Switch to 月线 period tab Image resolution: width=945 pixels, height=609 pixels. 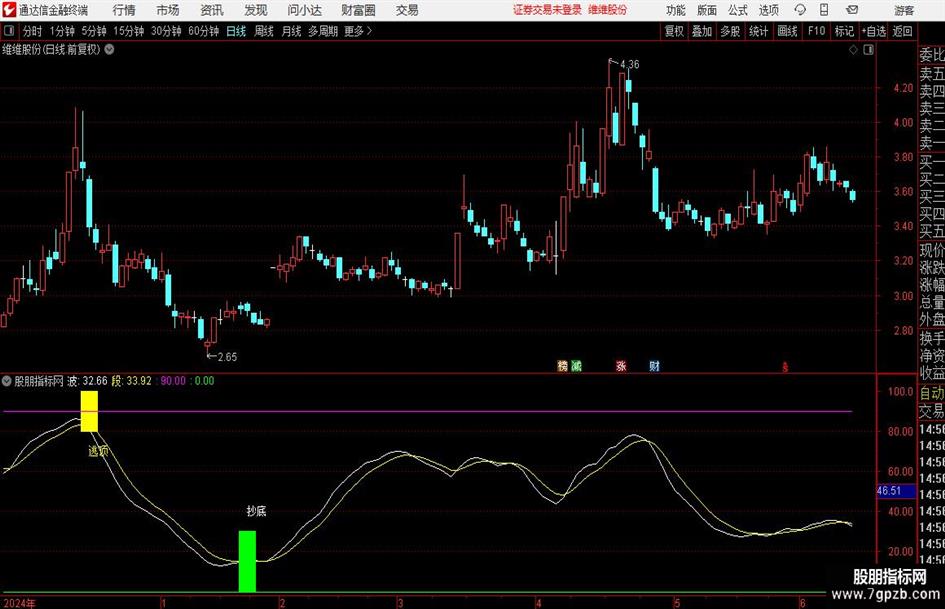pyautogui.click(x=291, y=31)
